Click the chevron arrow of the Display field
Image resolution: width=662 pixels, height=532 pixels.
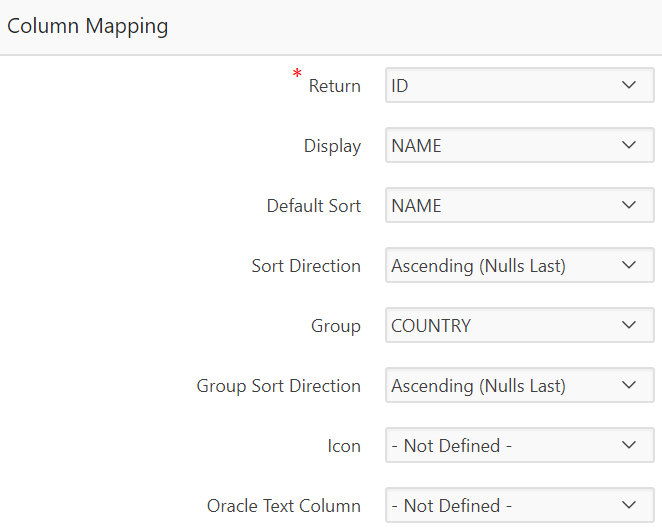click(x=629, y=146)
